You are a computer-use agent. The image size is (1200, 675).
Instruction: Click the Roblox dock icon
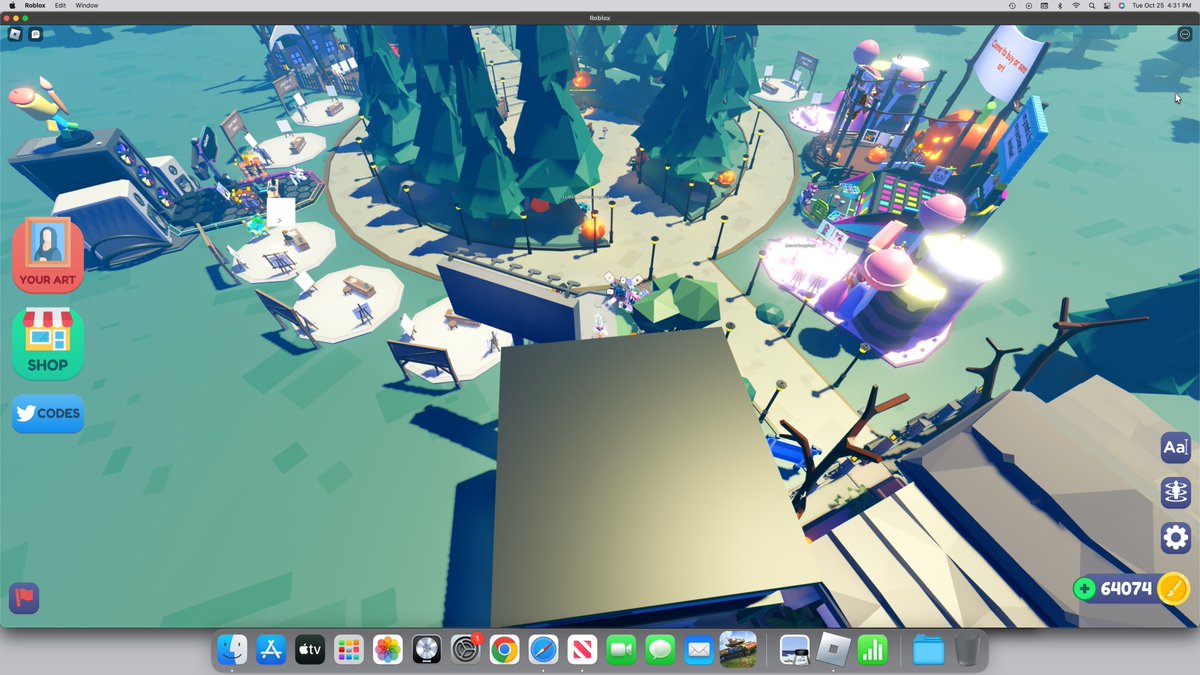pyautogui.click(x=834, y=650)
